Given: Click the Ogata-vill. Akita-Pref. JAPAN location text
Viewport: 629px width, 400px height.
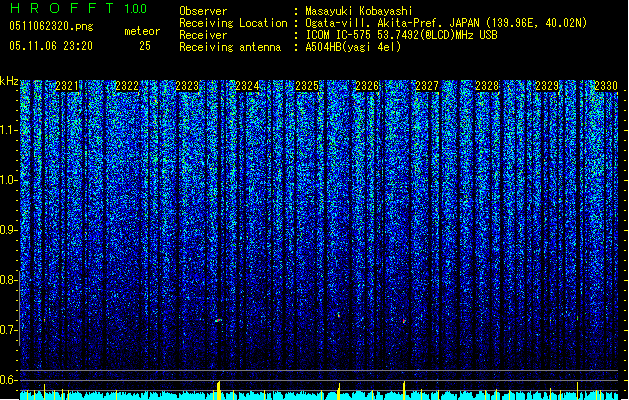Looking at the screenshot, I should [446, 23].
